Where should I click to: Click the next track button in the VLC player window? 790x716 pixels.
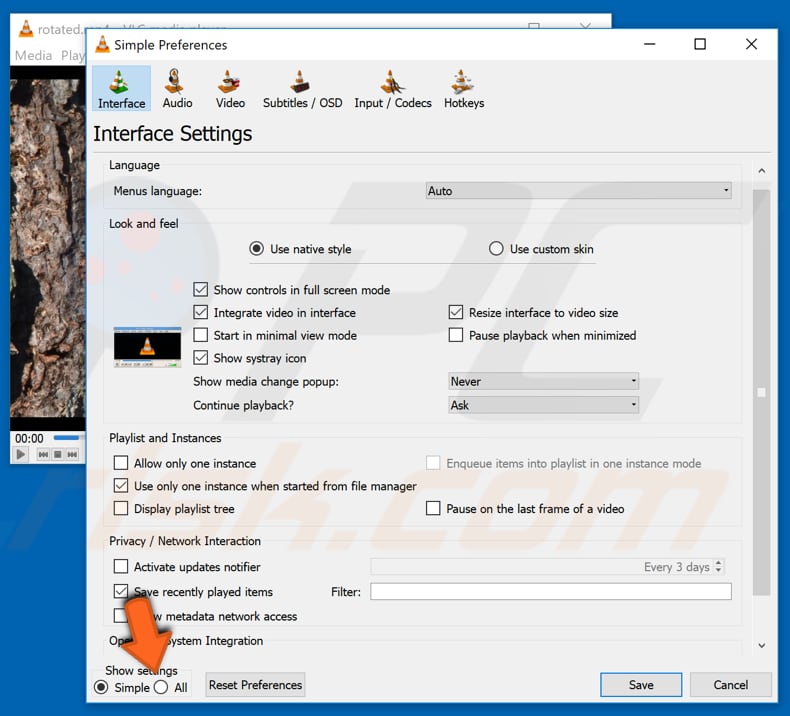click(x=73, y=454)
